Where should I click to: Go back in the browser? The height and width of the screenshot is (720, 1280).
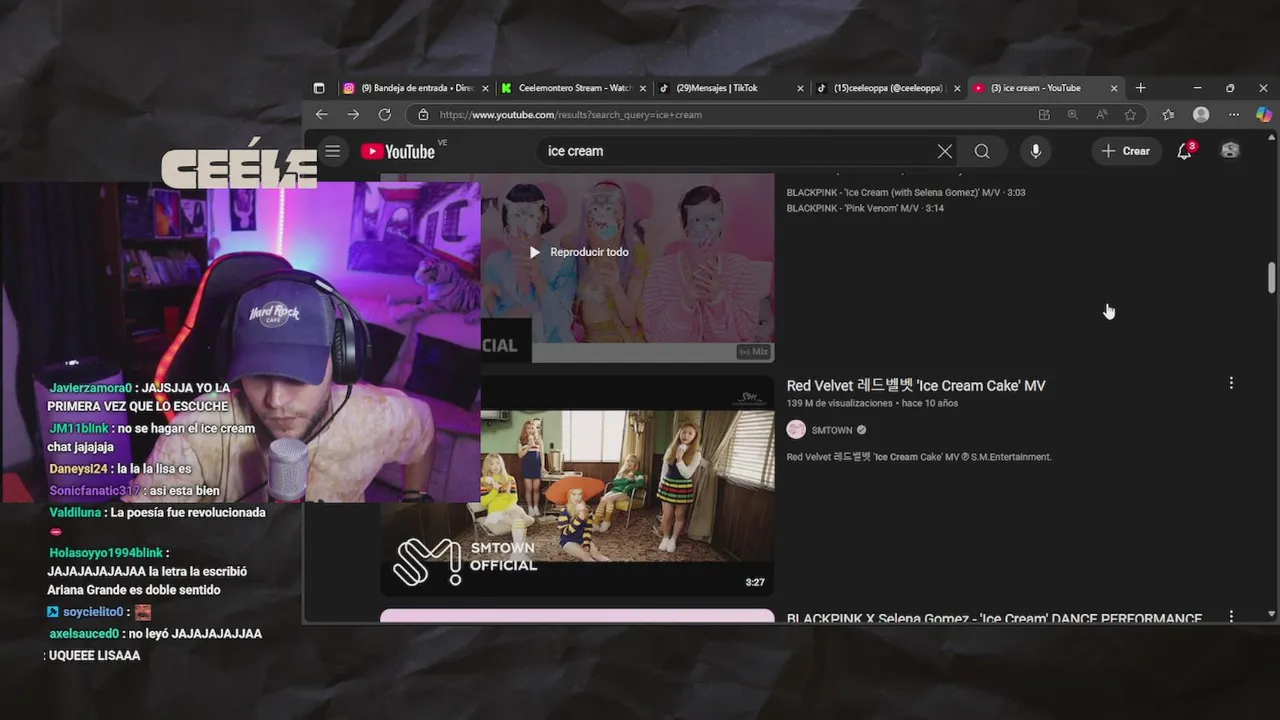[x=321, y=115]
